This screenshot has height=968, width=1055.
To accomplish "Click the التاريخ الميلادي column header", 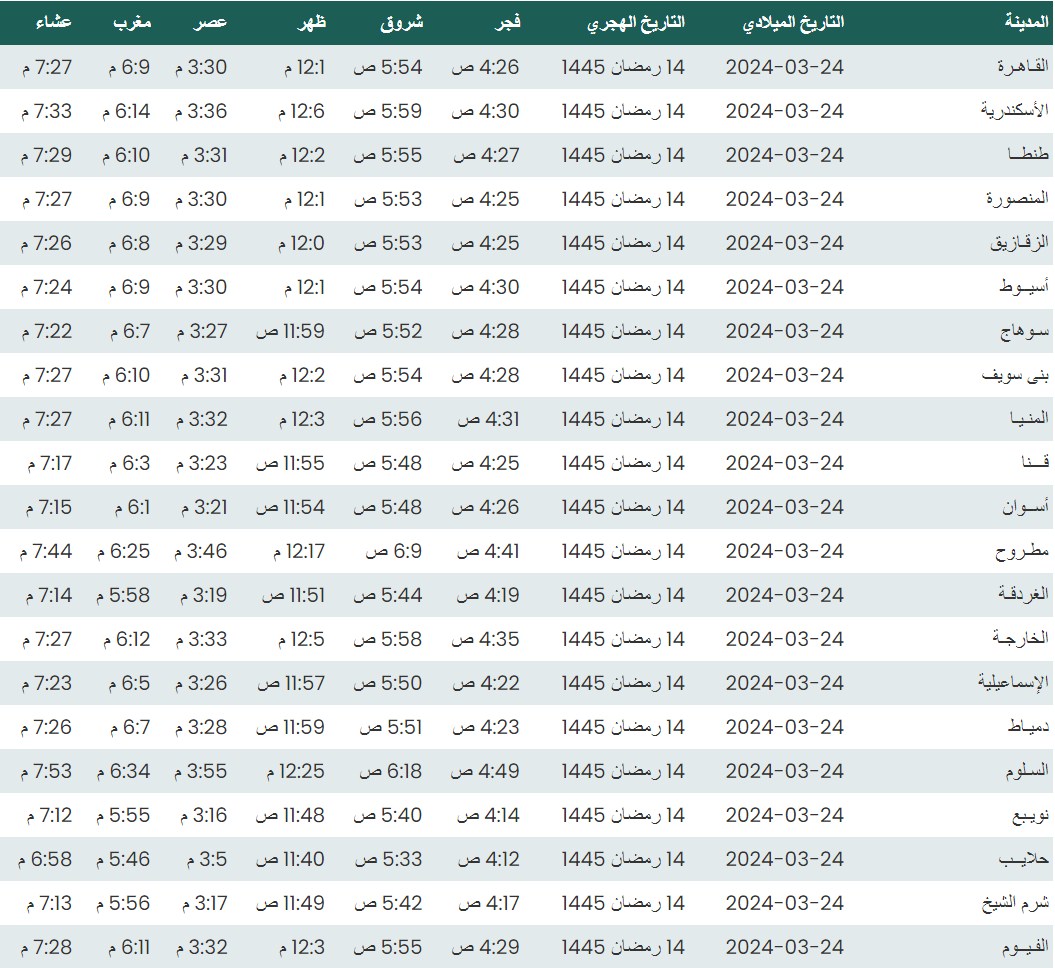I will click(794, 22).
